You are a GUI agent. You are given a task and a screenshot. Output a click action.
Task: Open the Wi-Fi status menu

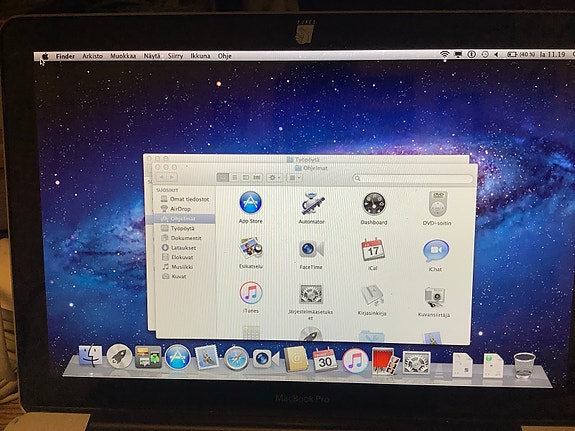(444, 54)
